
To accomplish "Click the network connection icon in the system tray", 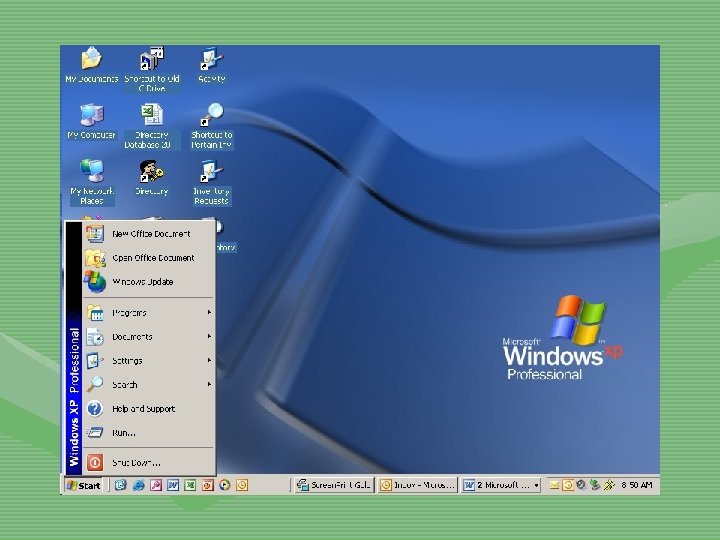I will (x=595, y=485).
